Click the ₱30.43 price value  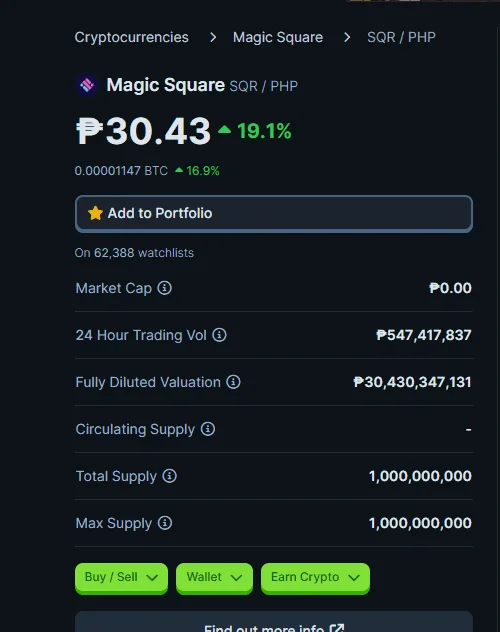click(143, 131)
